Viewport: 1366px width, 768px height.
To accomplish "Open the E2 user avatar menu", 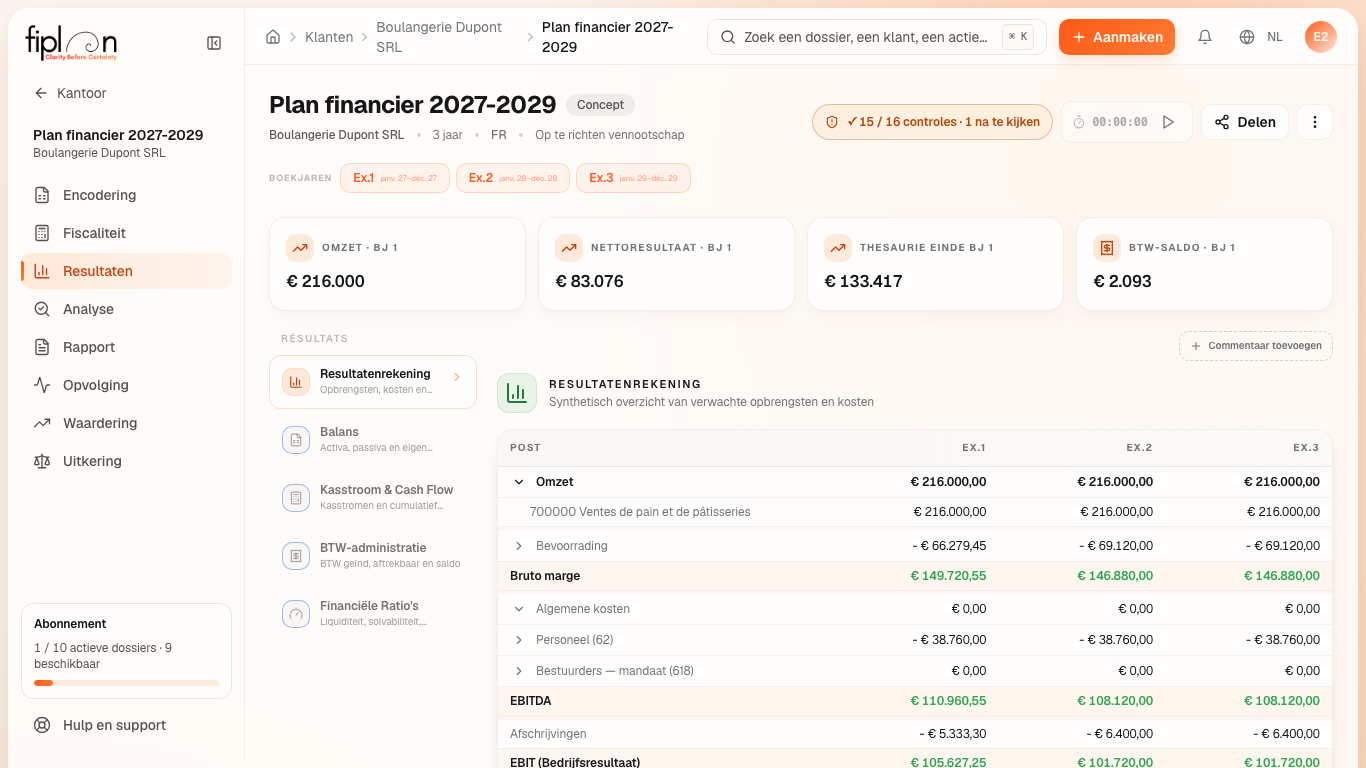I will point(1321,37).
